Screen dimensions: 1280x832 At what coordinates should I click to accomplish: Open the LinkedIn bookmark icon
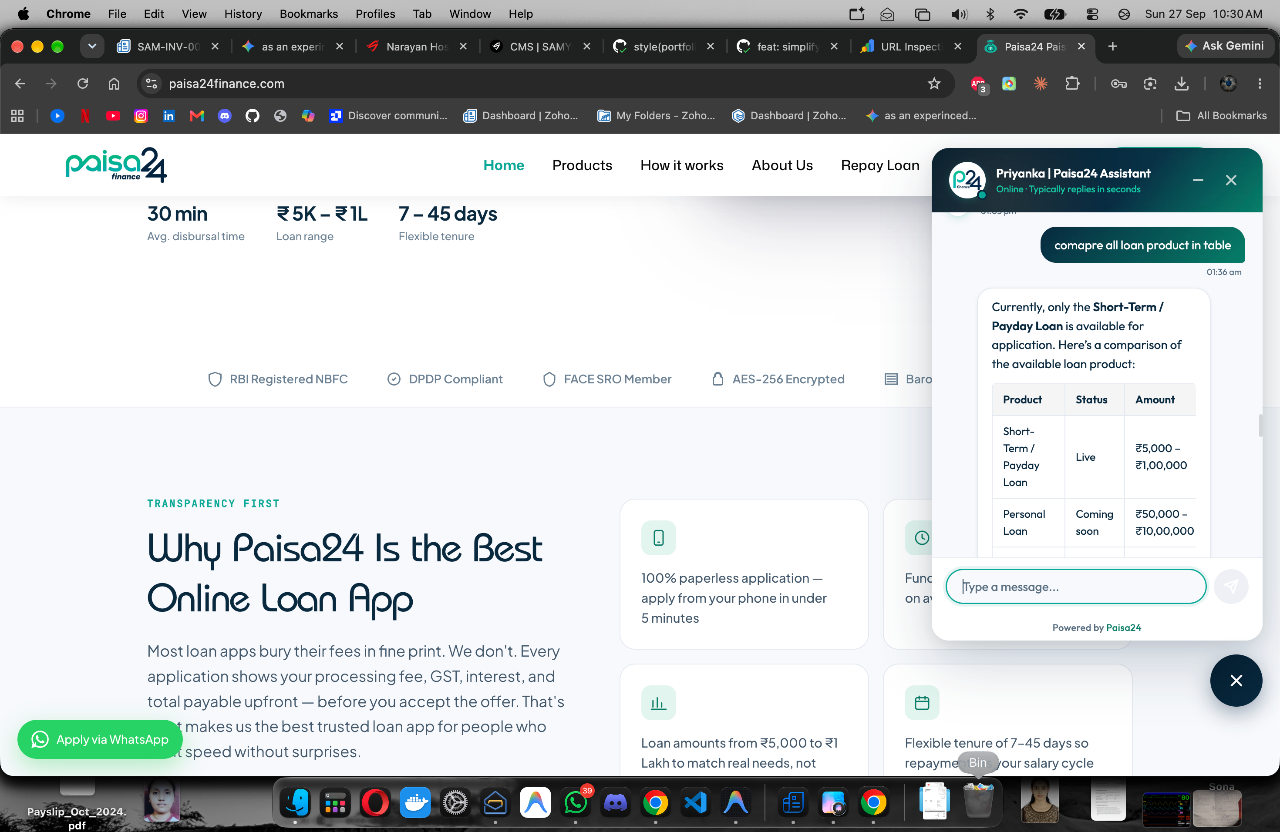tap(169, 116)
